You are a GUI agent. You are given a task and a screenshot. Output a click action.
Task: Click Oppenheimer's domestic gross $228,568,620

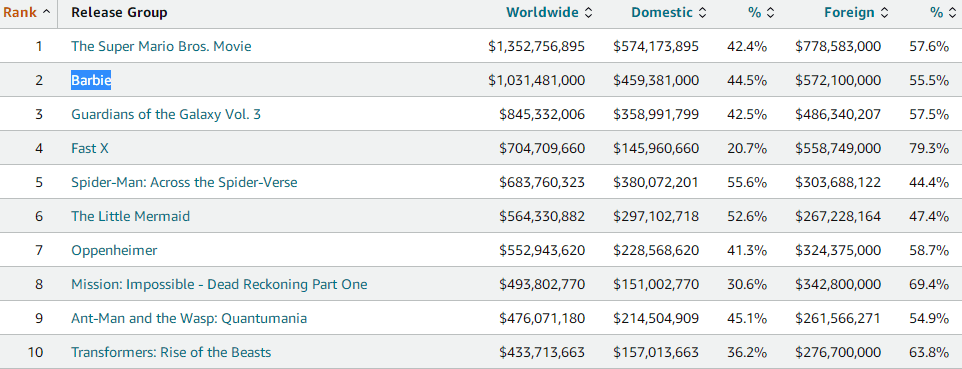pyautogui.click(x=655, y=251)
